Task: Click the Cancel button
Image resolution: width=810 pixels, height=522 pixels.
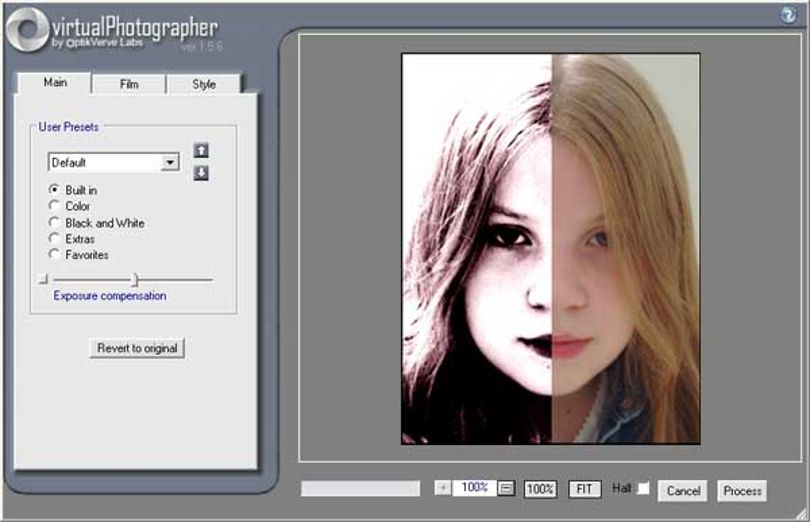Action: point(682,491)
